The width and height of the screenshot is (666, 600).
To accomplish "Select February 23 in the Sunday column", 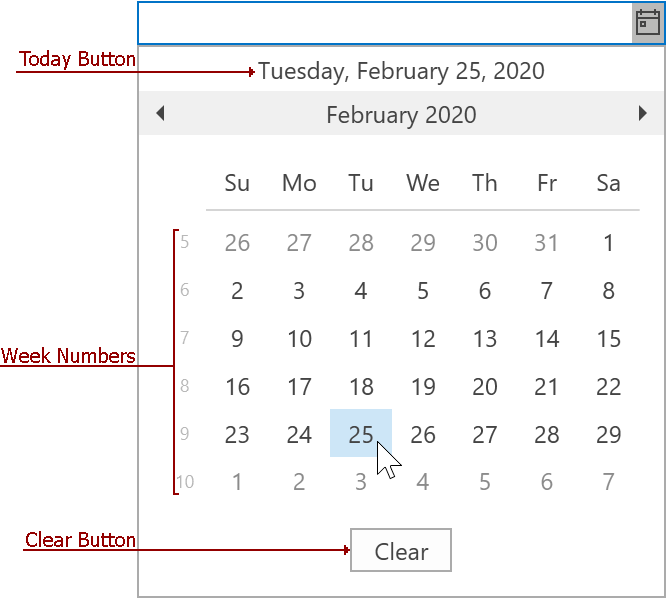I will pyautogui.click(x=237, y=435).
